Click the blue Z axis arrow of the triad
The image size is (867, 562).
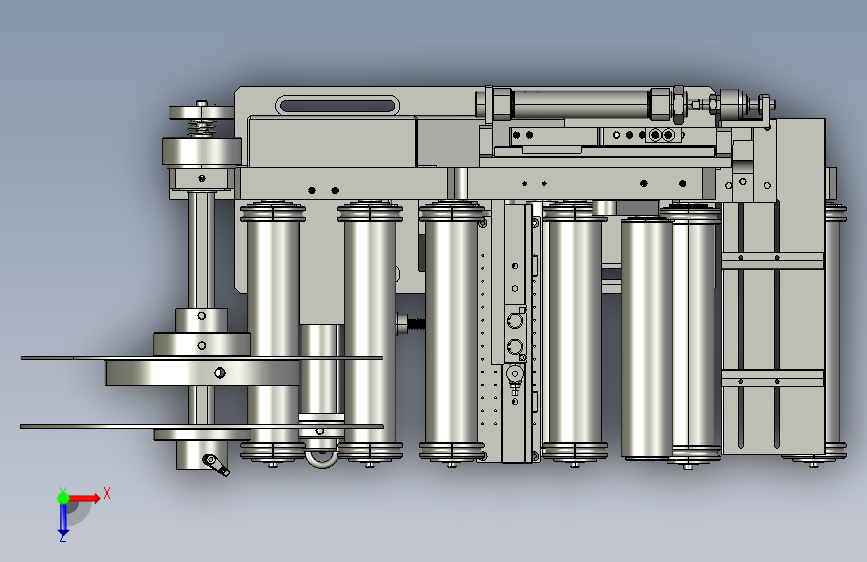point(63,520)
